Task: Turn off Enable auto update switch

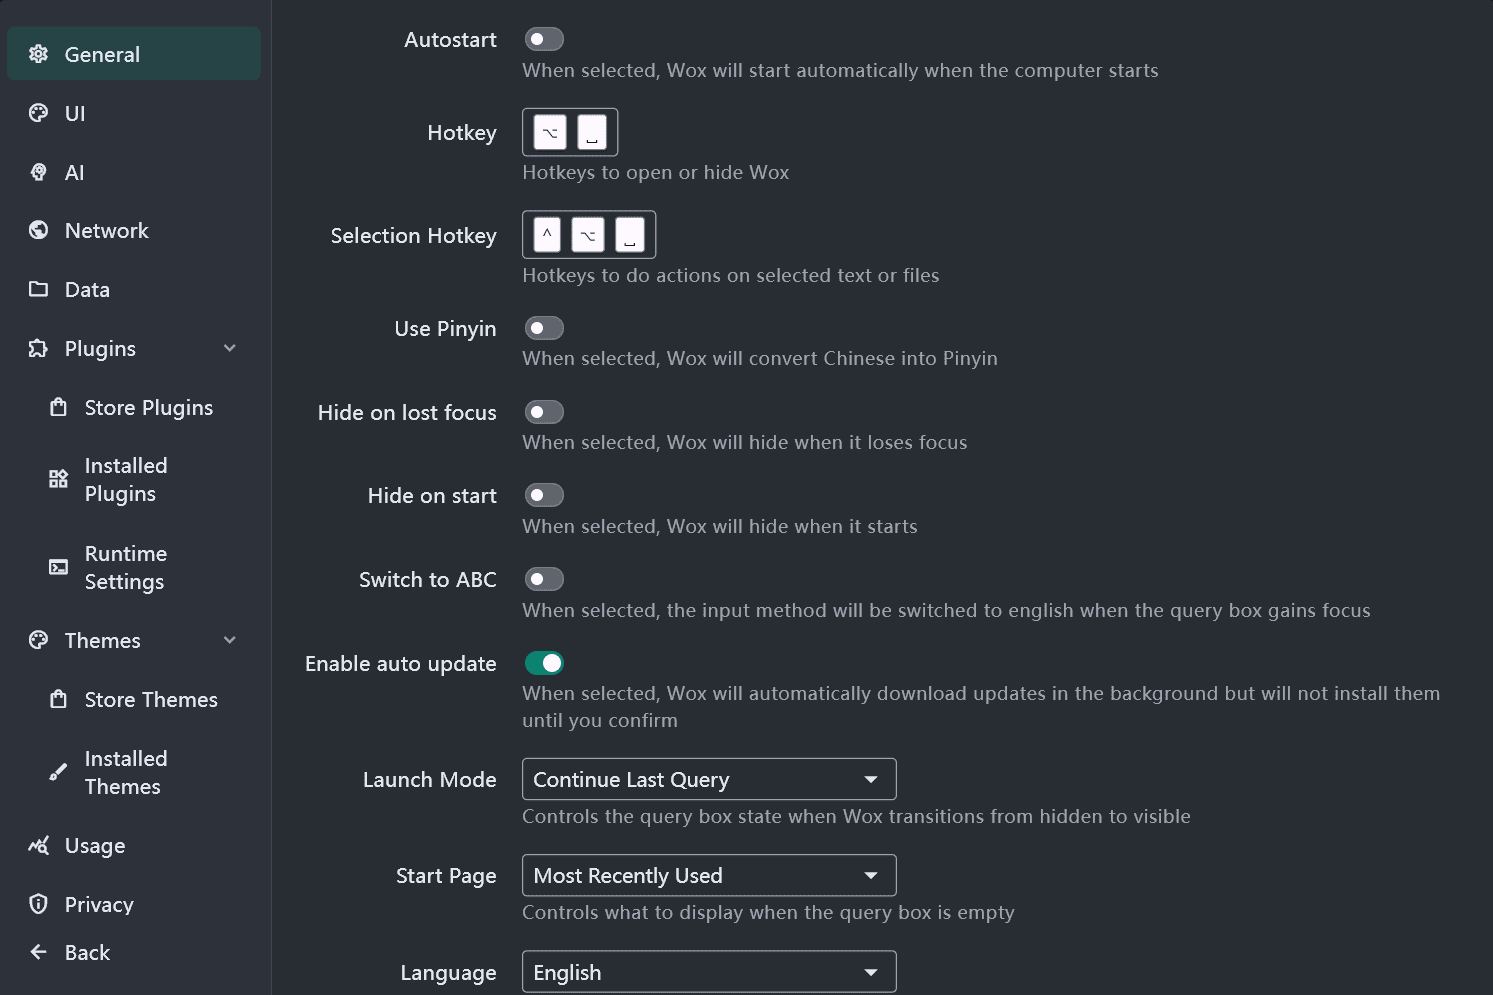Action: pos(545,663)
